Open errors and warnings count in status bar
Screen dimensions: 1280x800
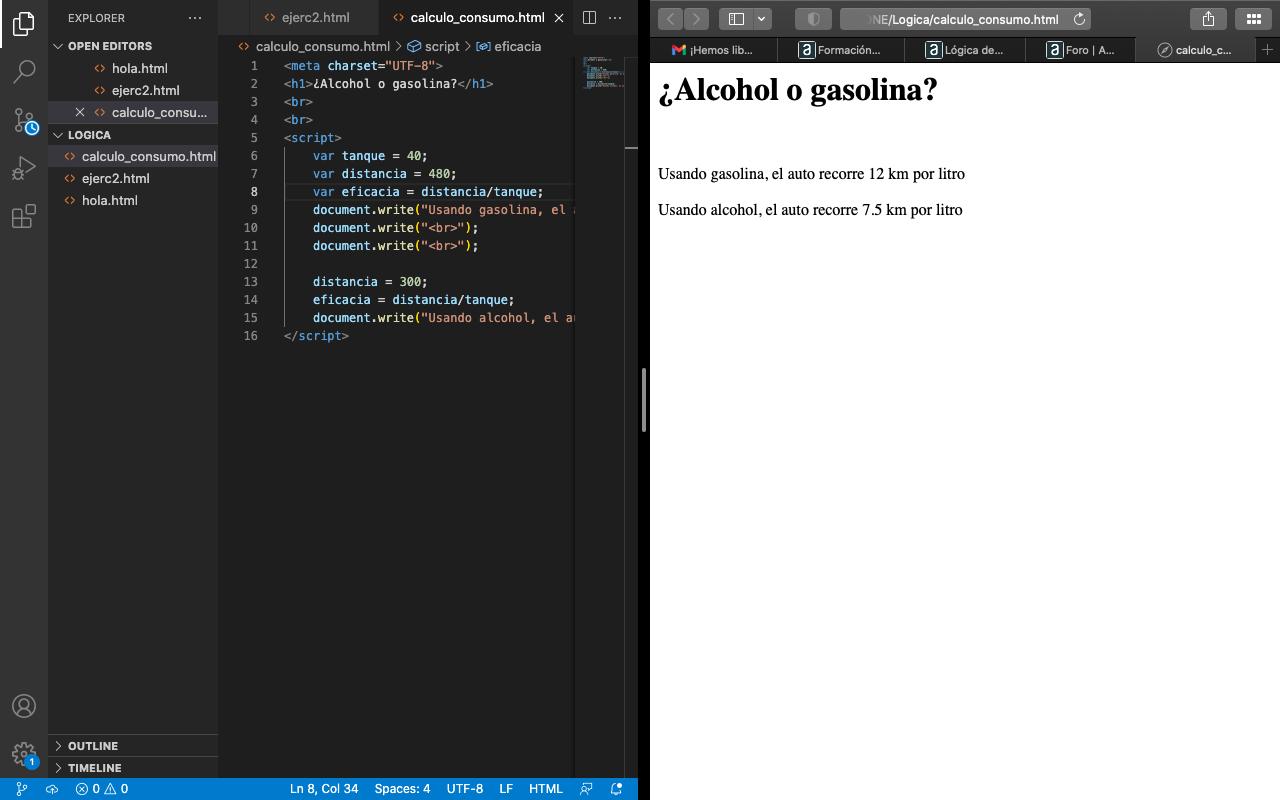(101, 789)
